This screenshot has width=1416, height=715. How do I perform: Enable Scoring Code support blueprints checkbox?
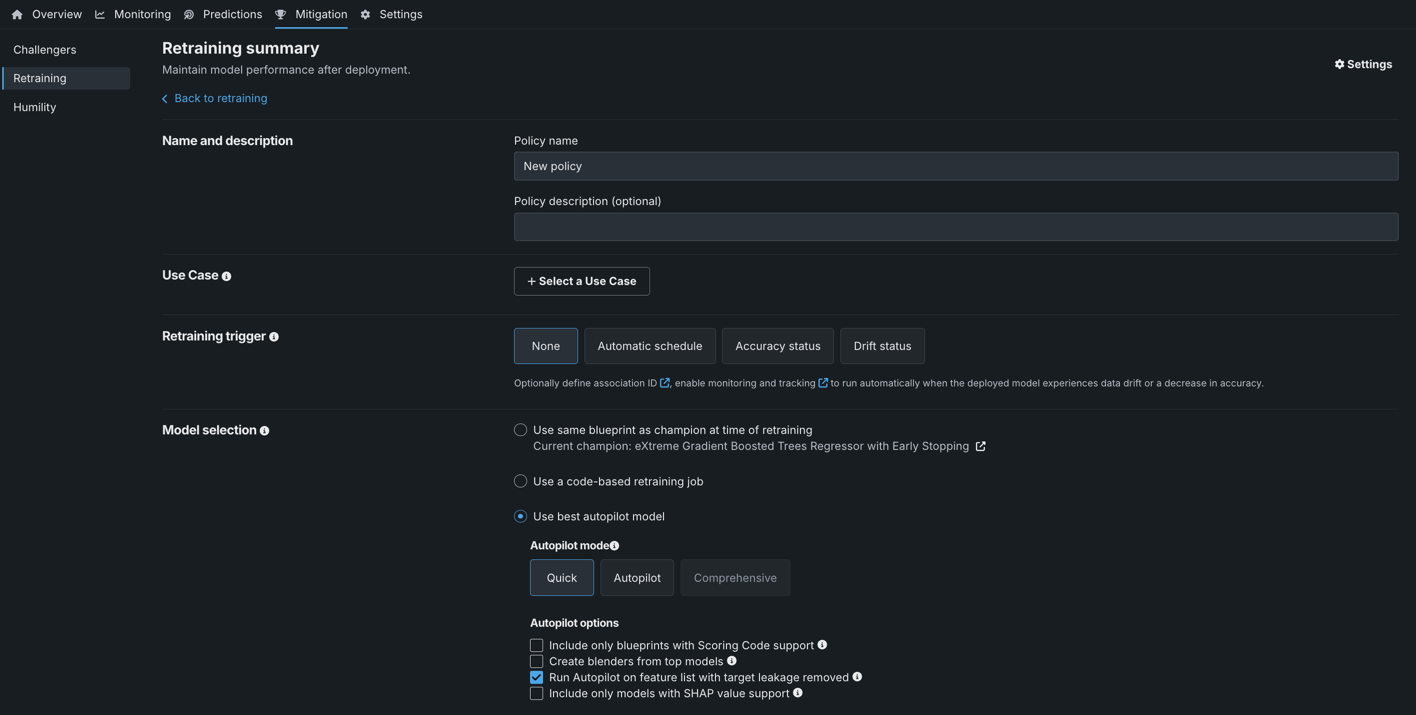point(537,646)
